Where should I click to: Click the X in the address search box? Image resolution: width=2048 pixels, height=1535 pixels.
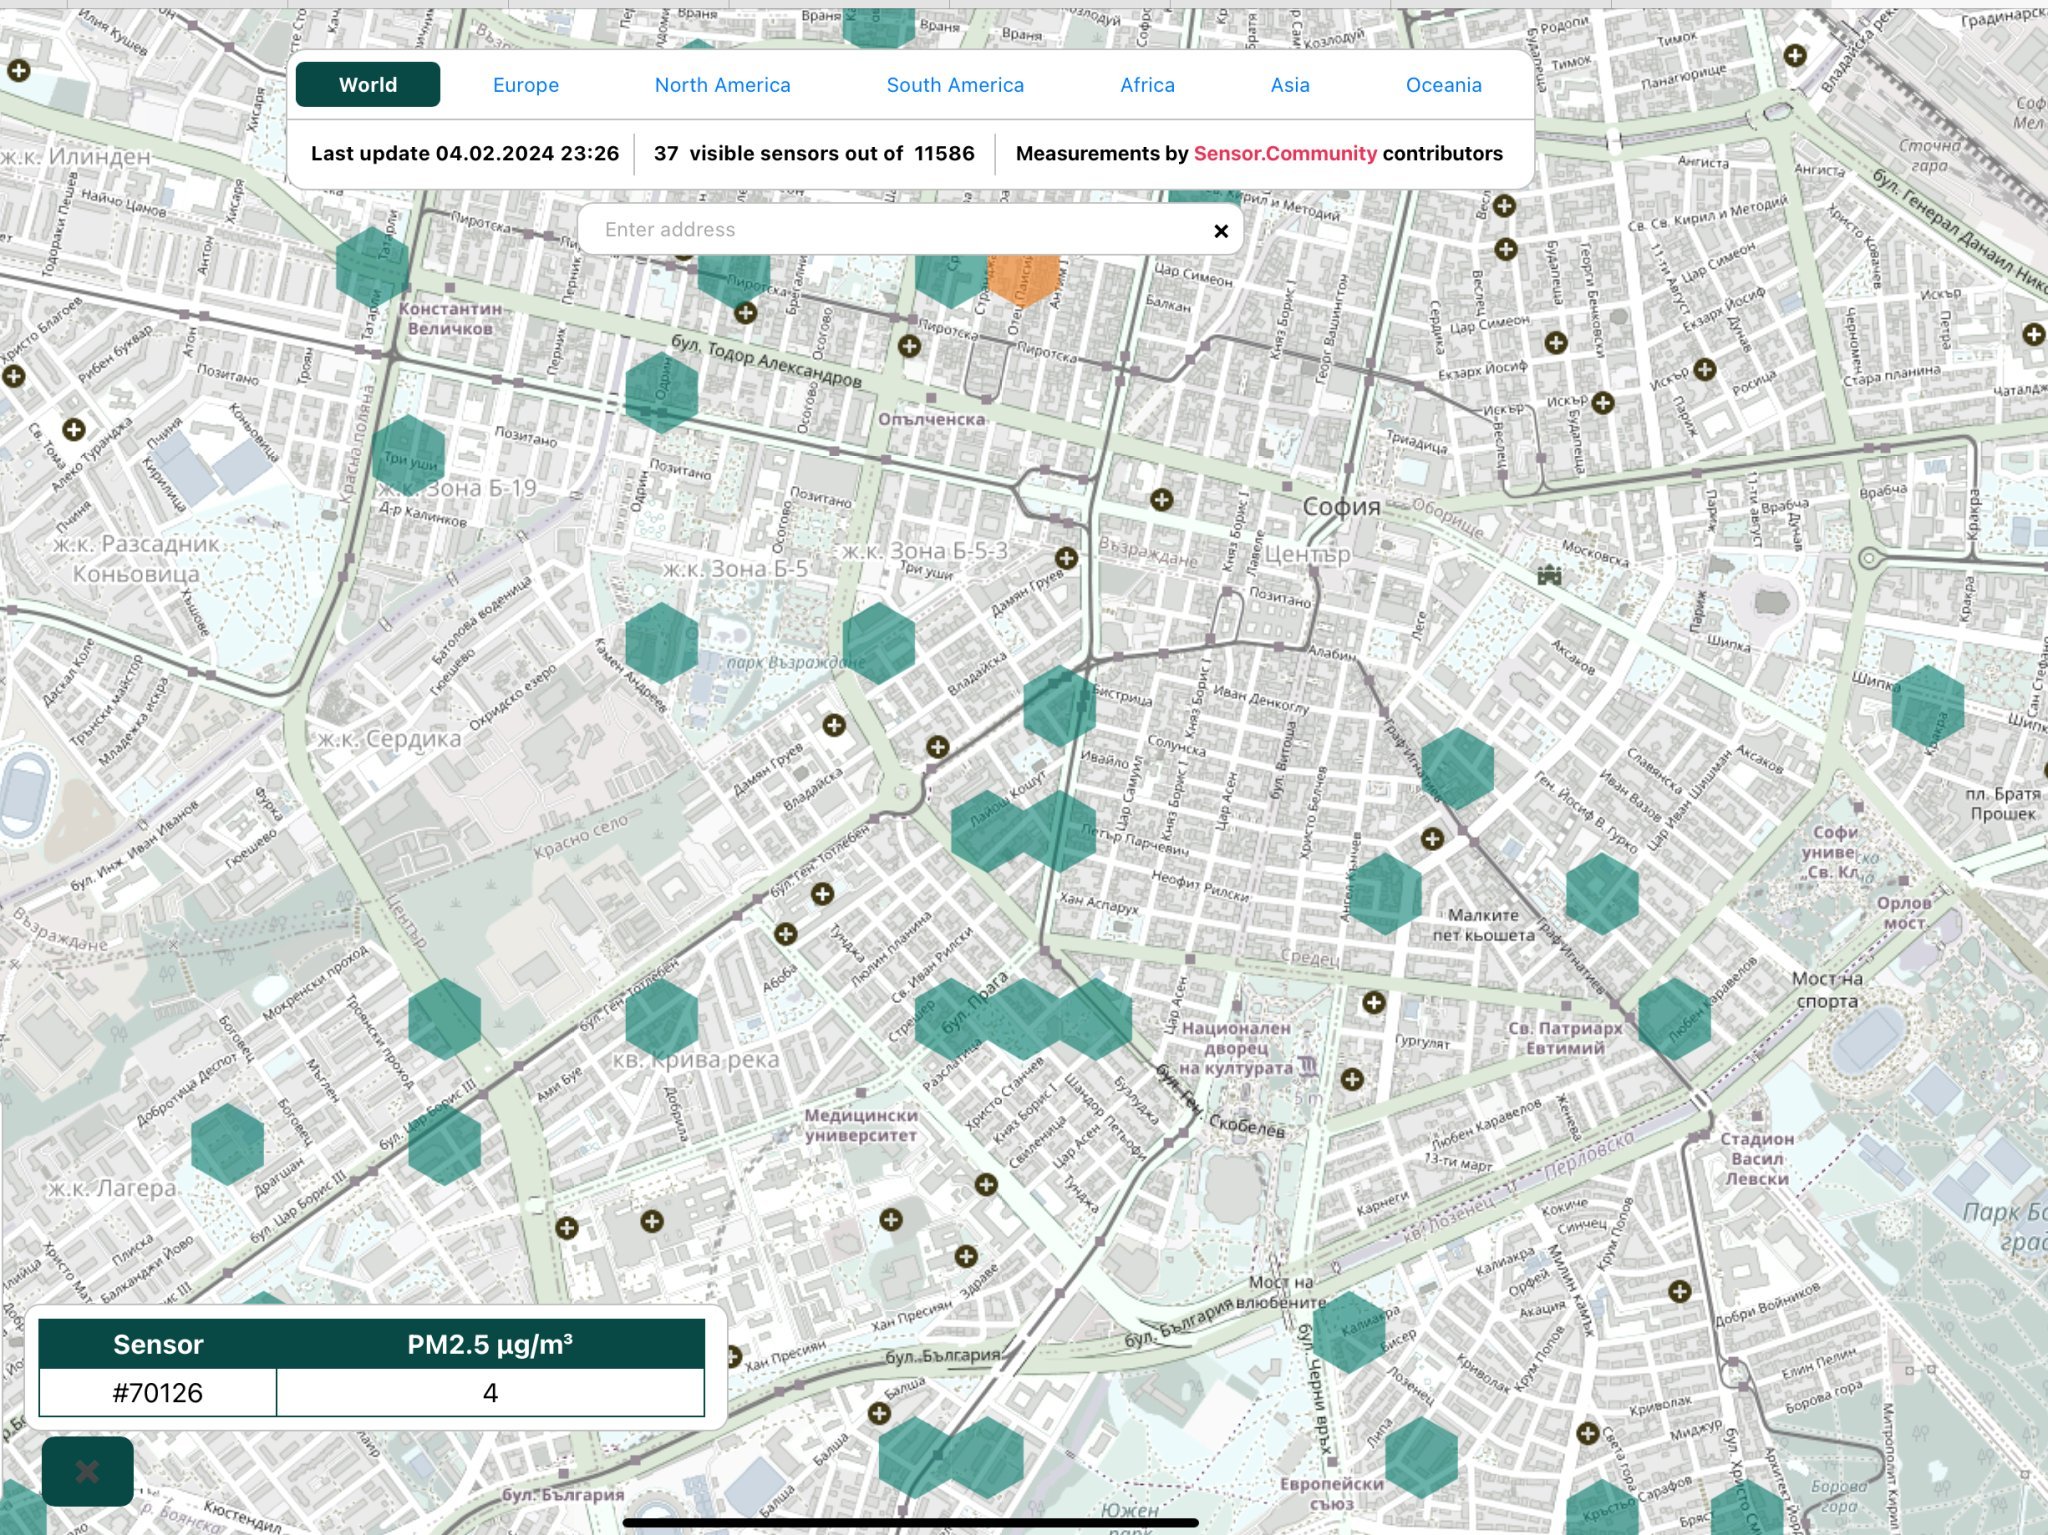pyautogui.click(x=1220, y=231)
